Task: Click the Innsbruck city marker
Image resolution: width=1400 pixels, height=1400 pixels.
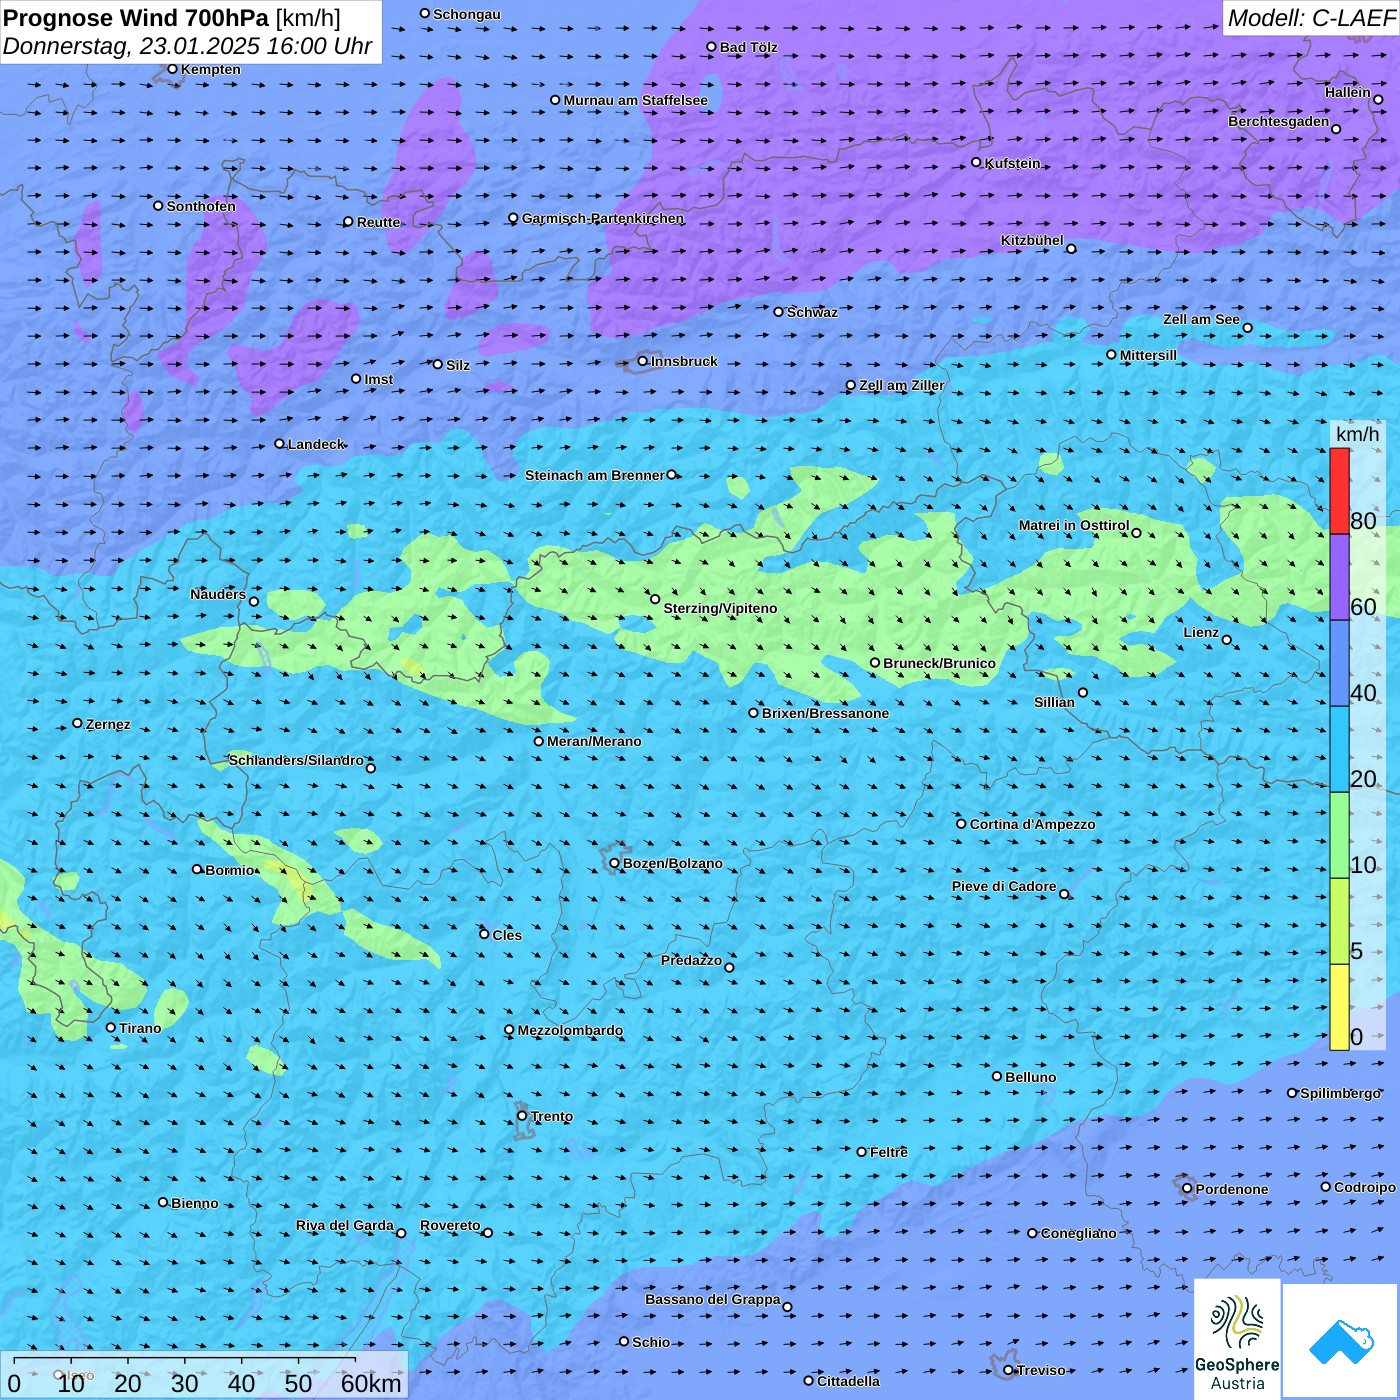Action: click(643, 361)
